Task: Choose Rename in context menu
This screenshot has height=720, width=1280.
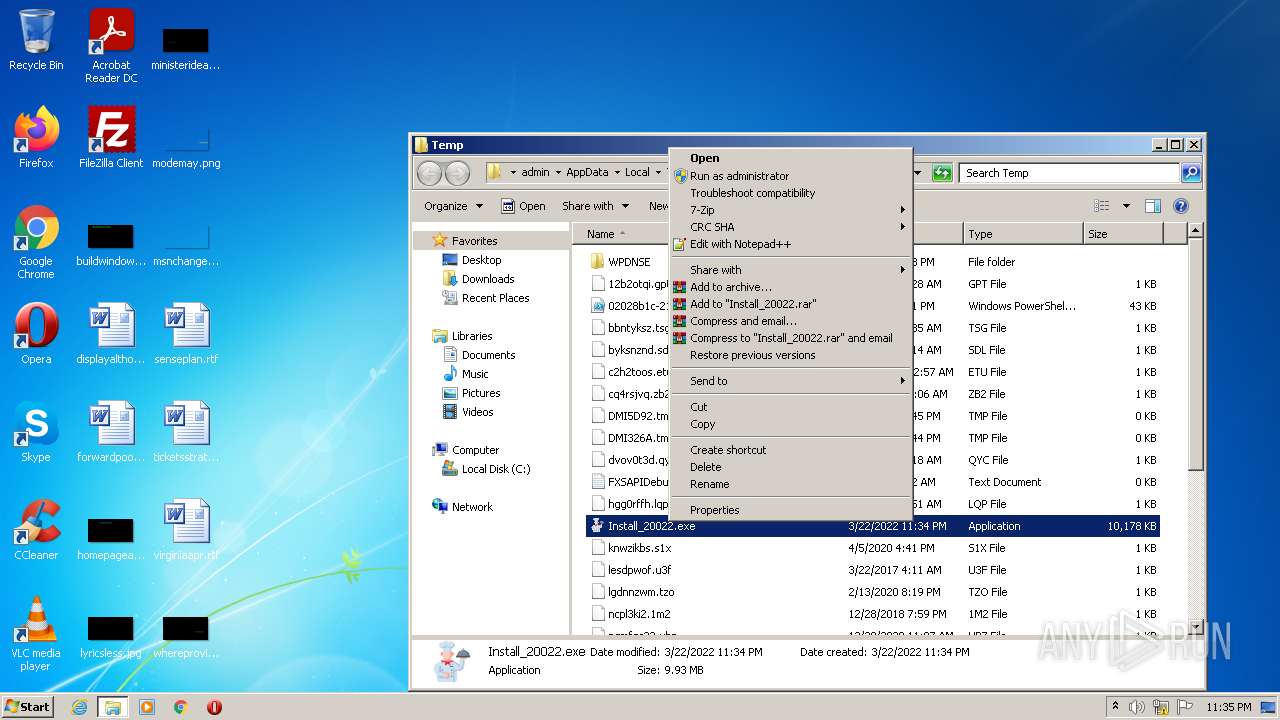Action: coord(790,484)
